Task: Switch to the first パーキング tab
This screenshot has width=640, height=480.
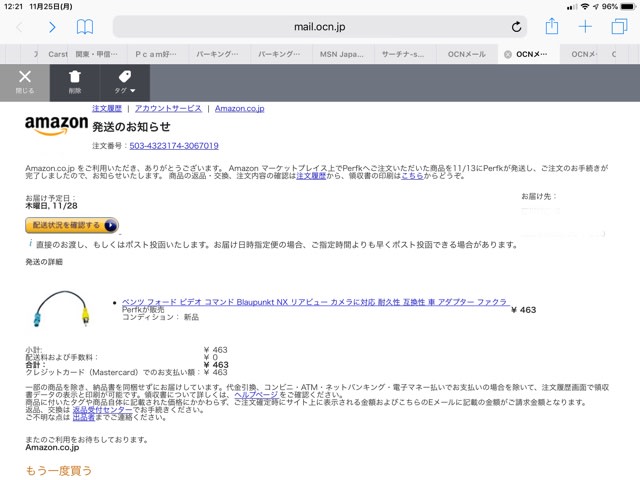Action: coord(218,54)
